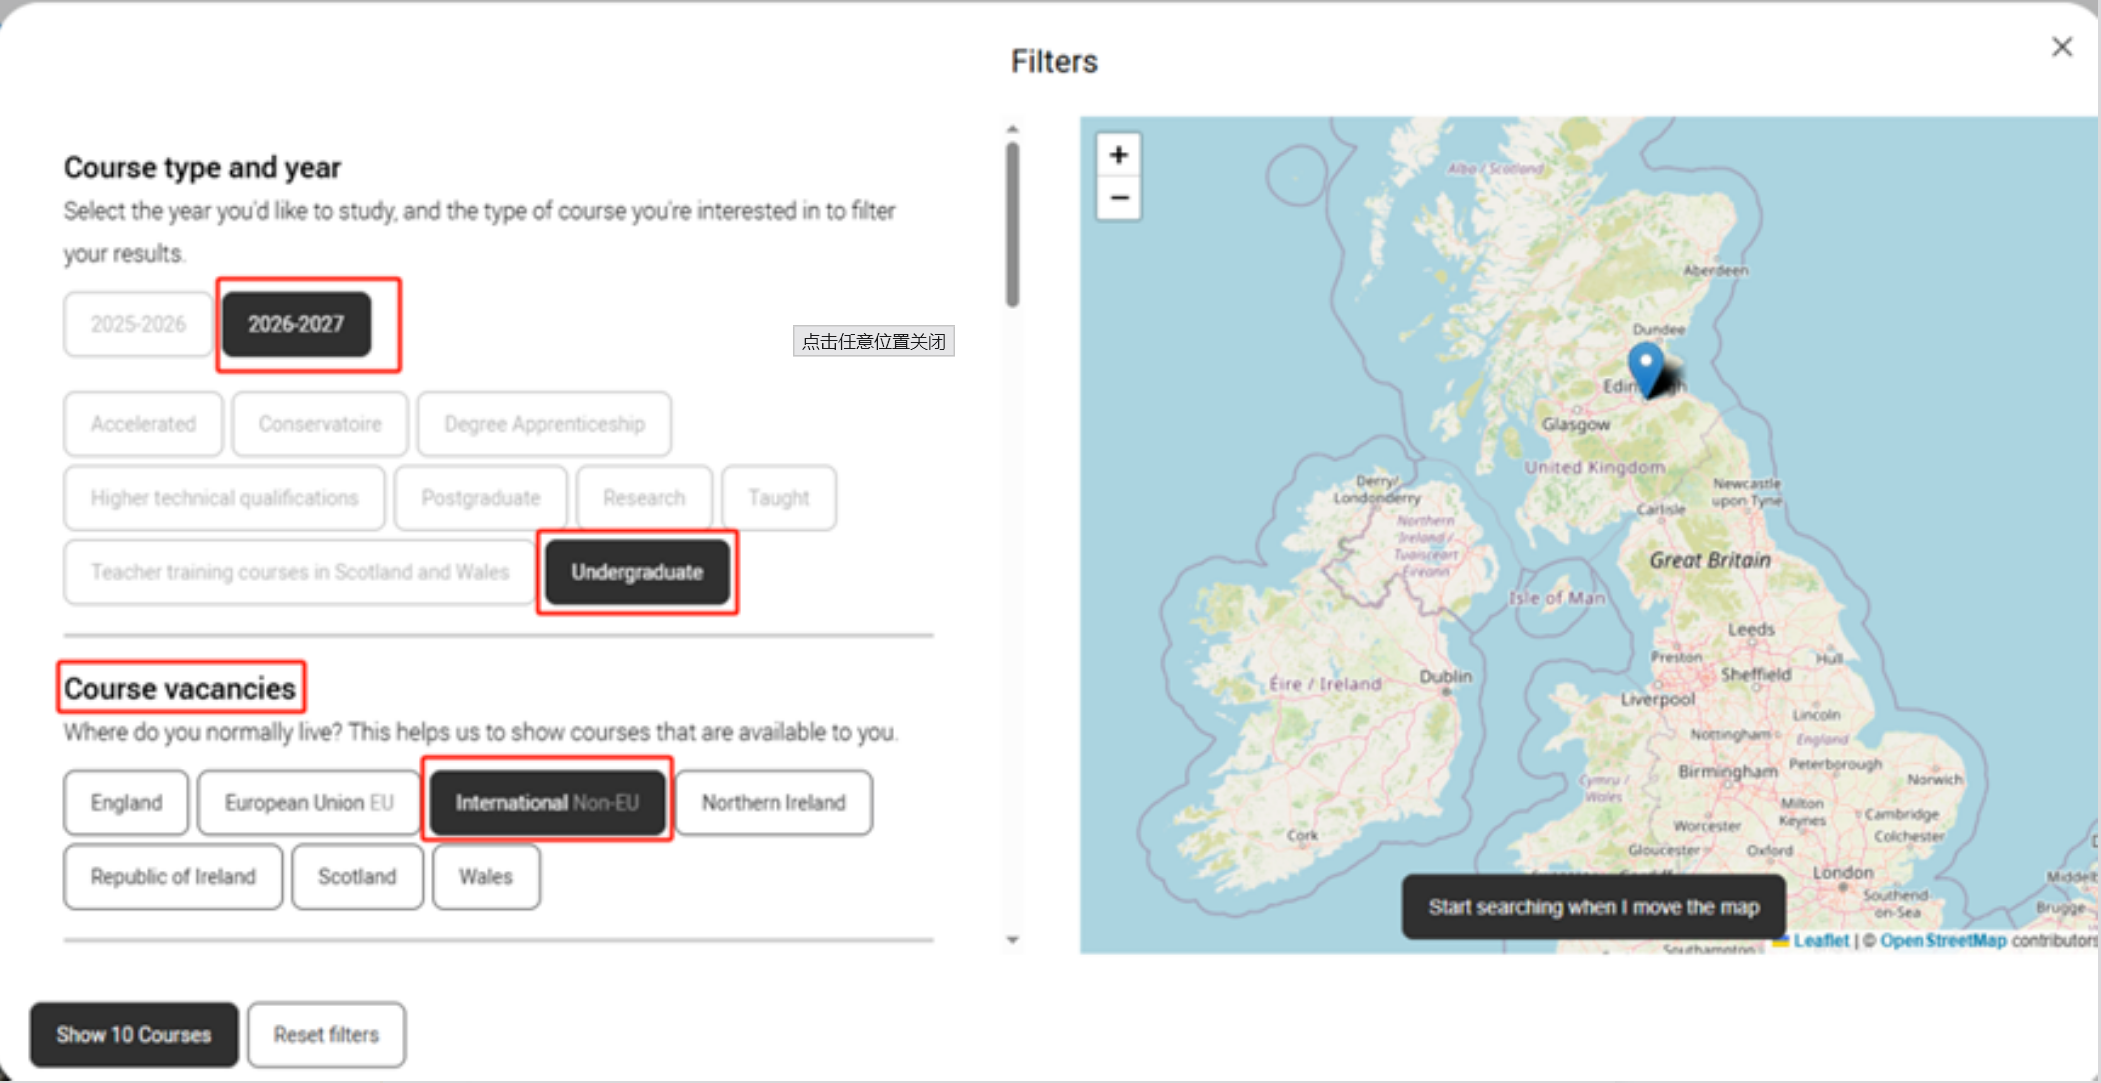This screenshot has height=1083, width=2101.
Task: Select the Postgraduate course type
Action: coord(481,498)
